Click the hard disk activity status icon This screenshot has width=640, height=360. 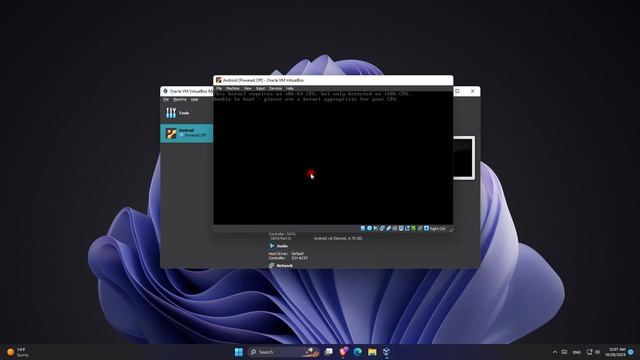pyautogui.click(x=363, y=229)
